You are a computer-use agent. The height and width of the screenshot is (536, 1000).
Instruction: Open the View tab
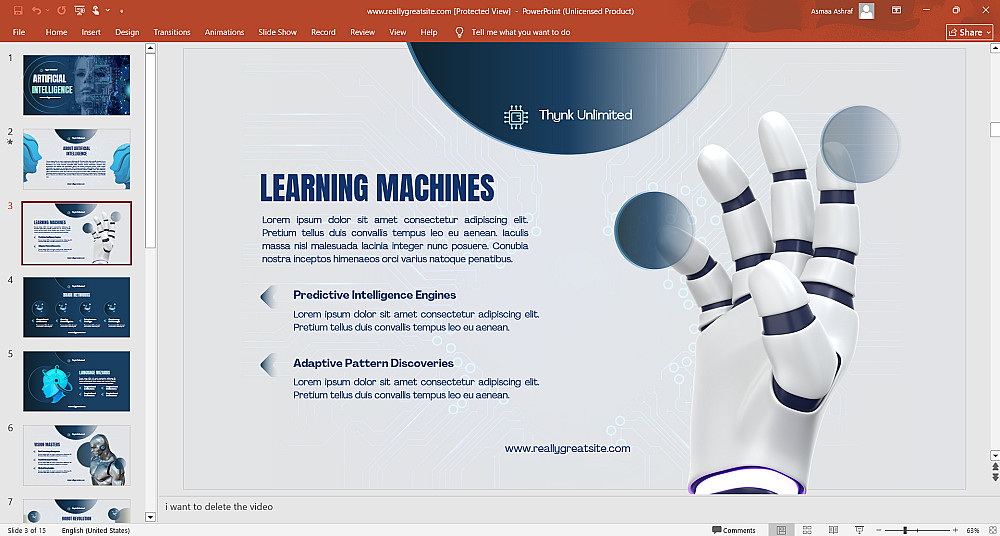397,32
